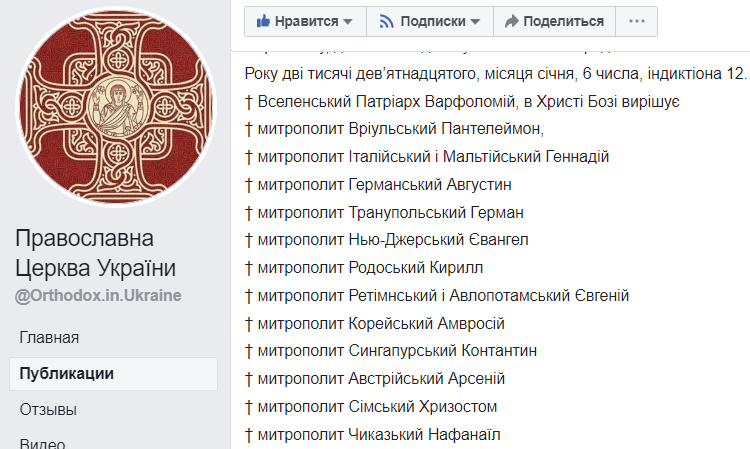The height and width of the screenshot is (449, 750).
Task: Click the page name Православна Церква України
Action: click(x=96, y=253)
